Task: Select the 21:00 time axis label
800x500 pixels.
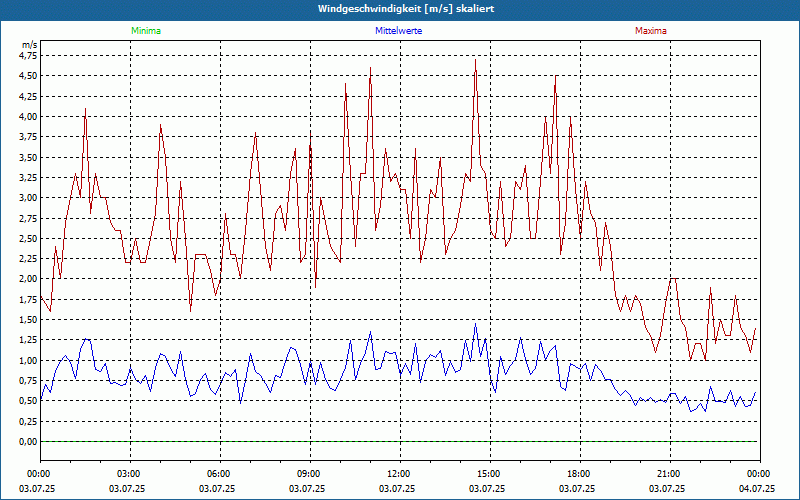Action: (x=669, y=474)
